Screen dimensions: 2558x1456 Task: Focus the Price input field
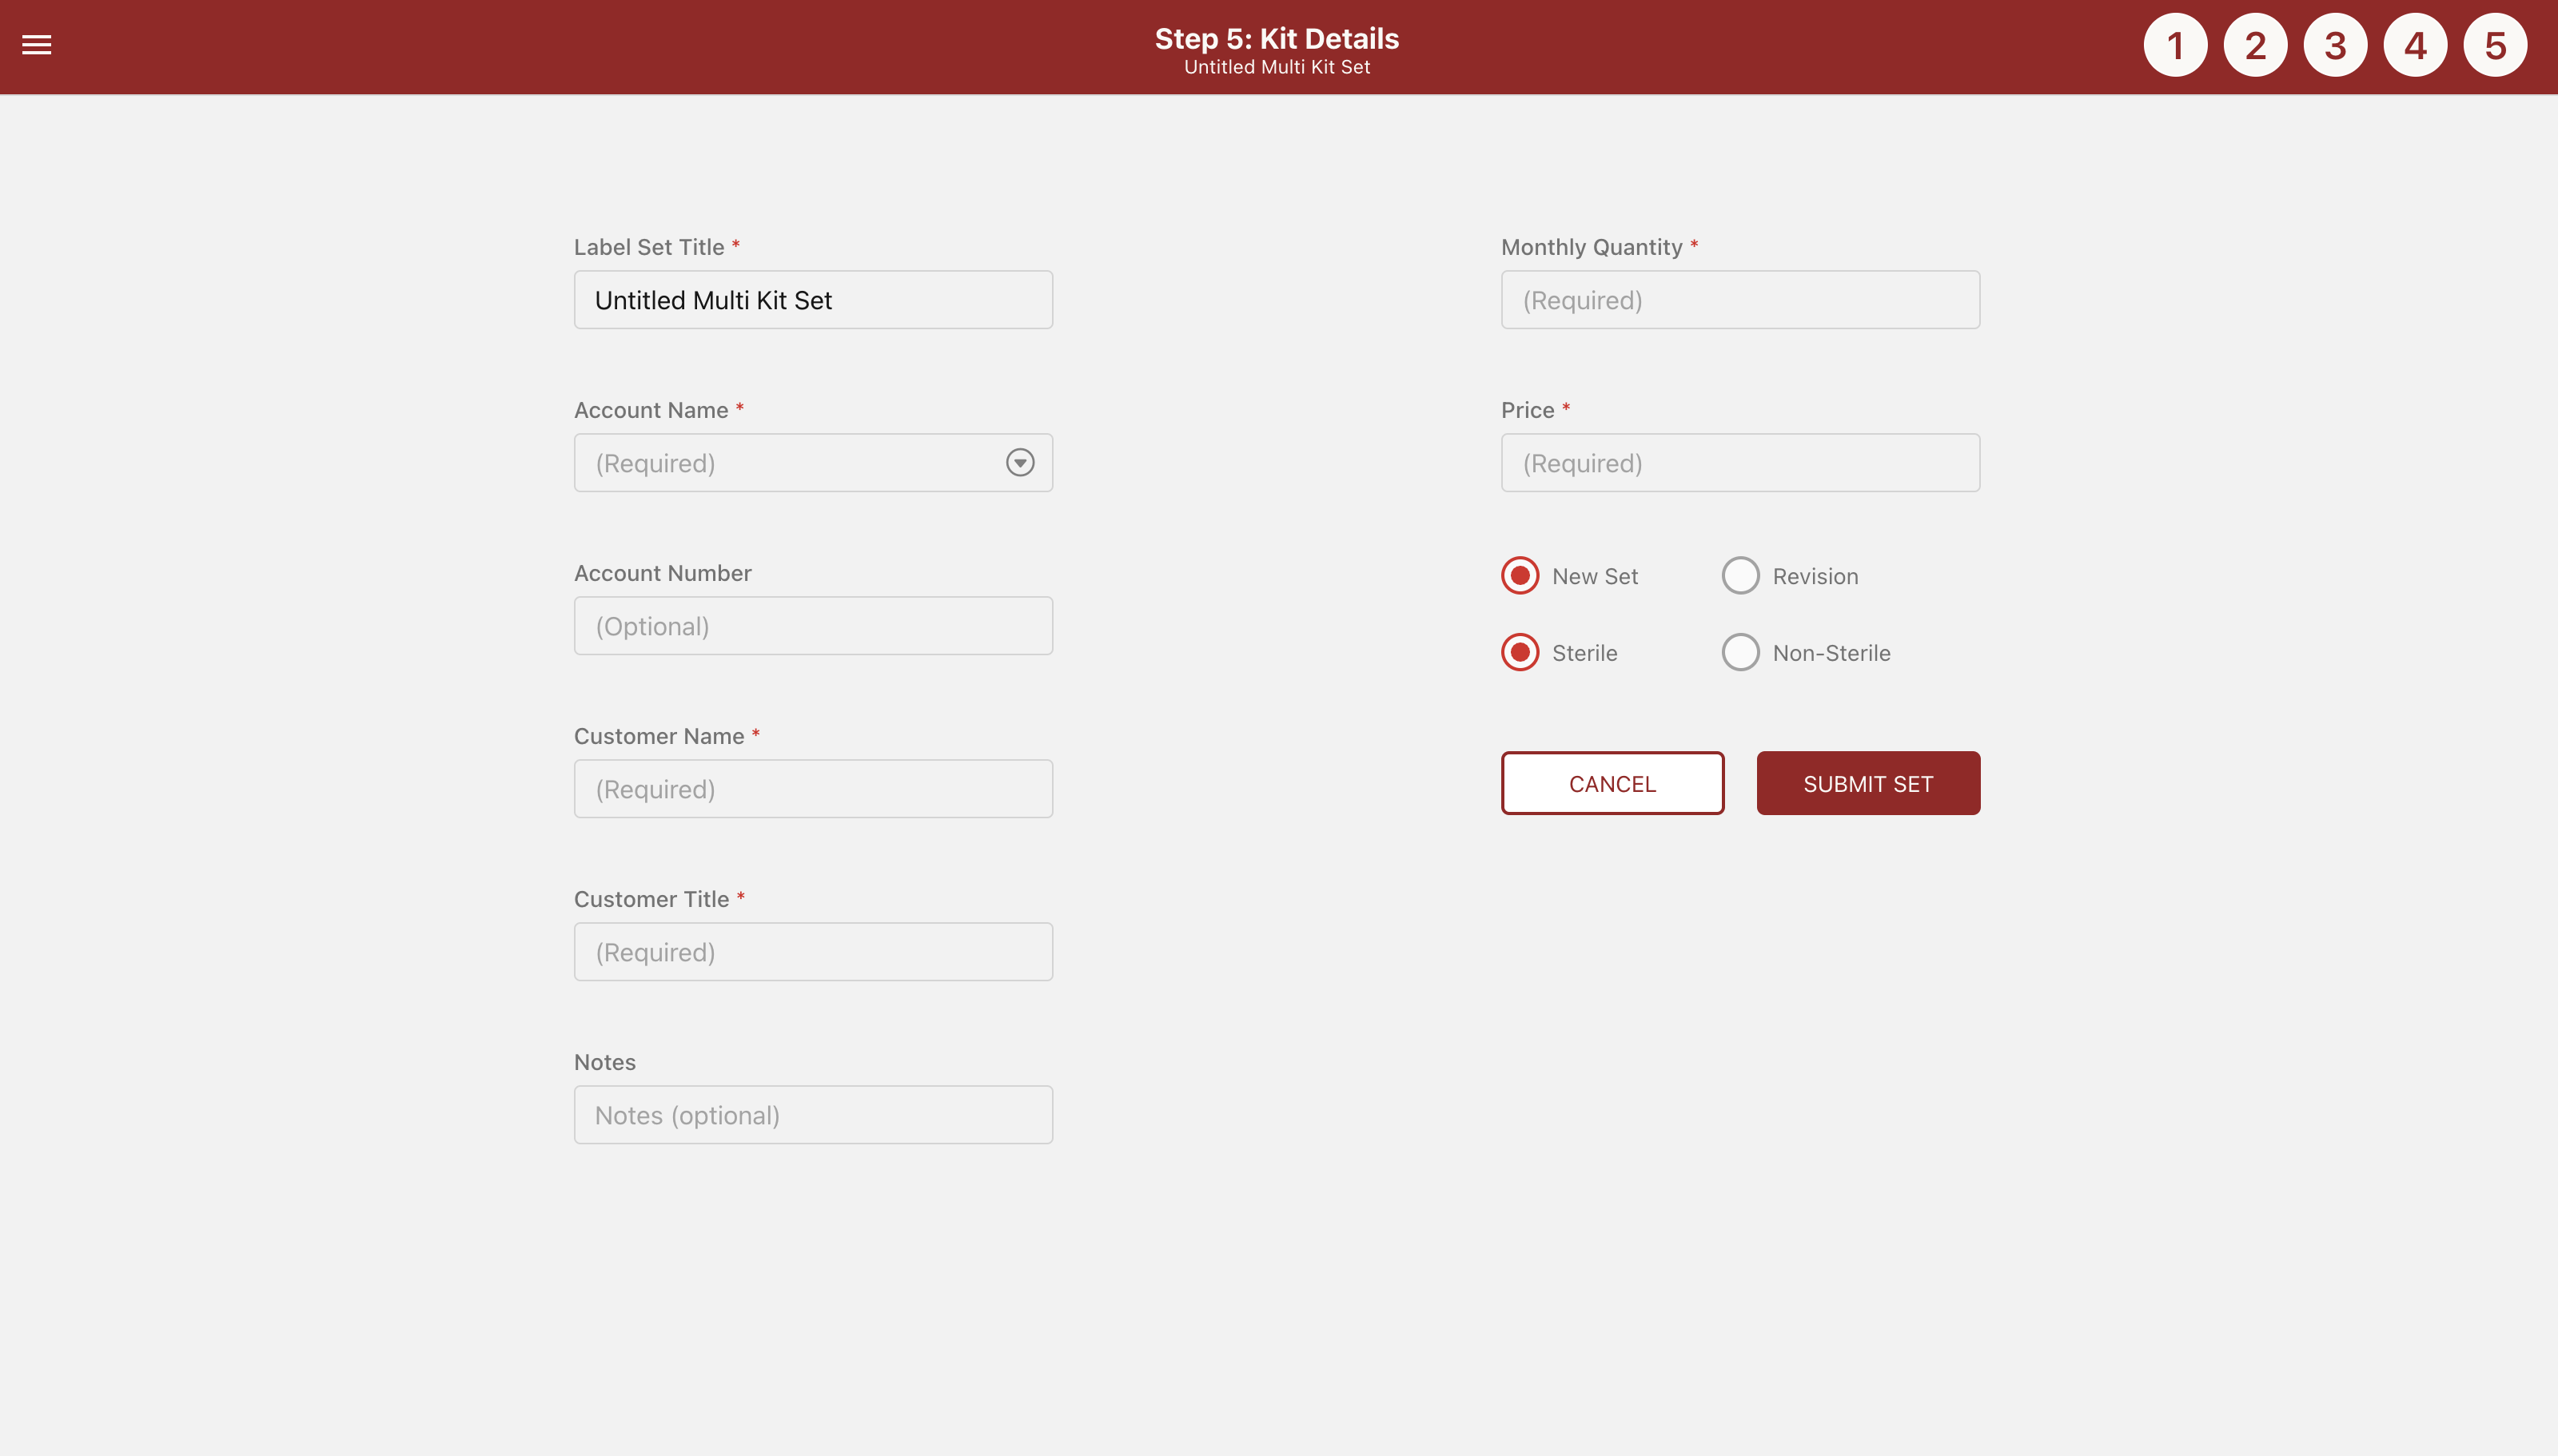click(x=1739, y=463)
